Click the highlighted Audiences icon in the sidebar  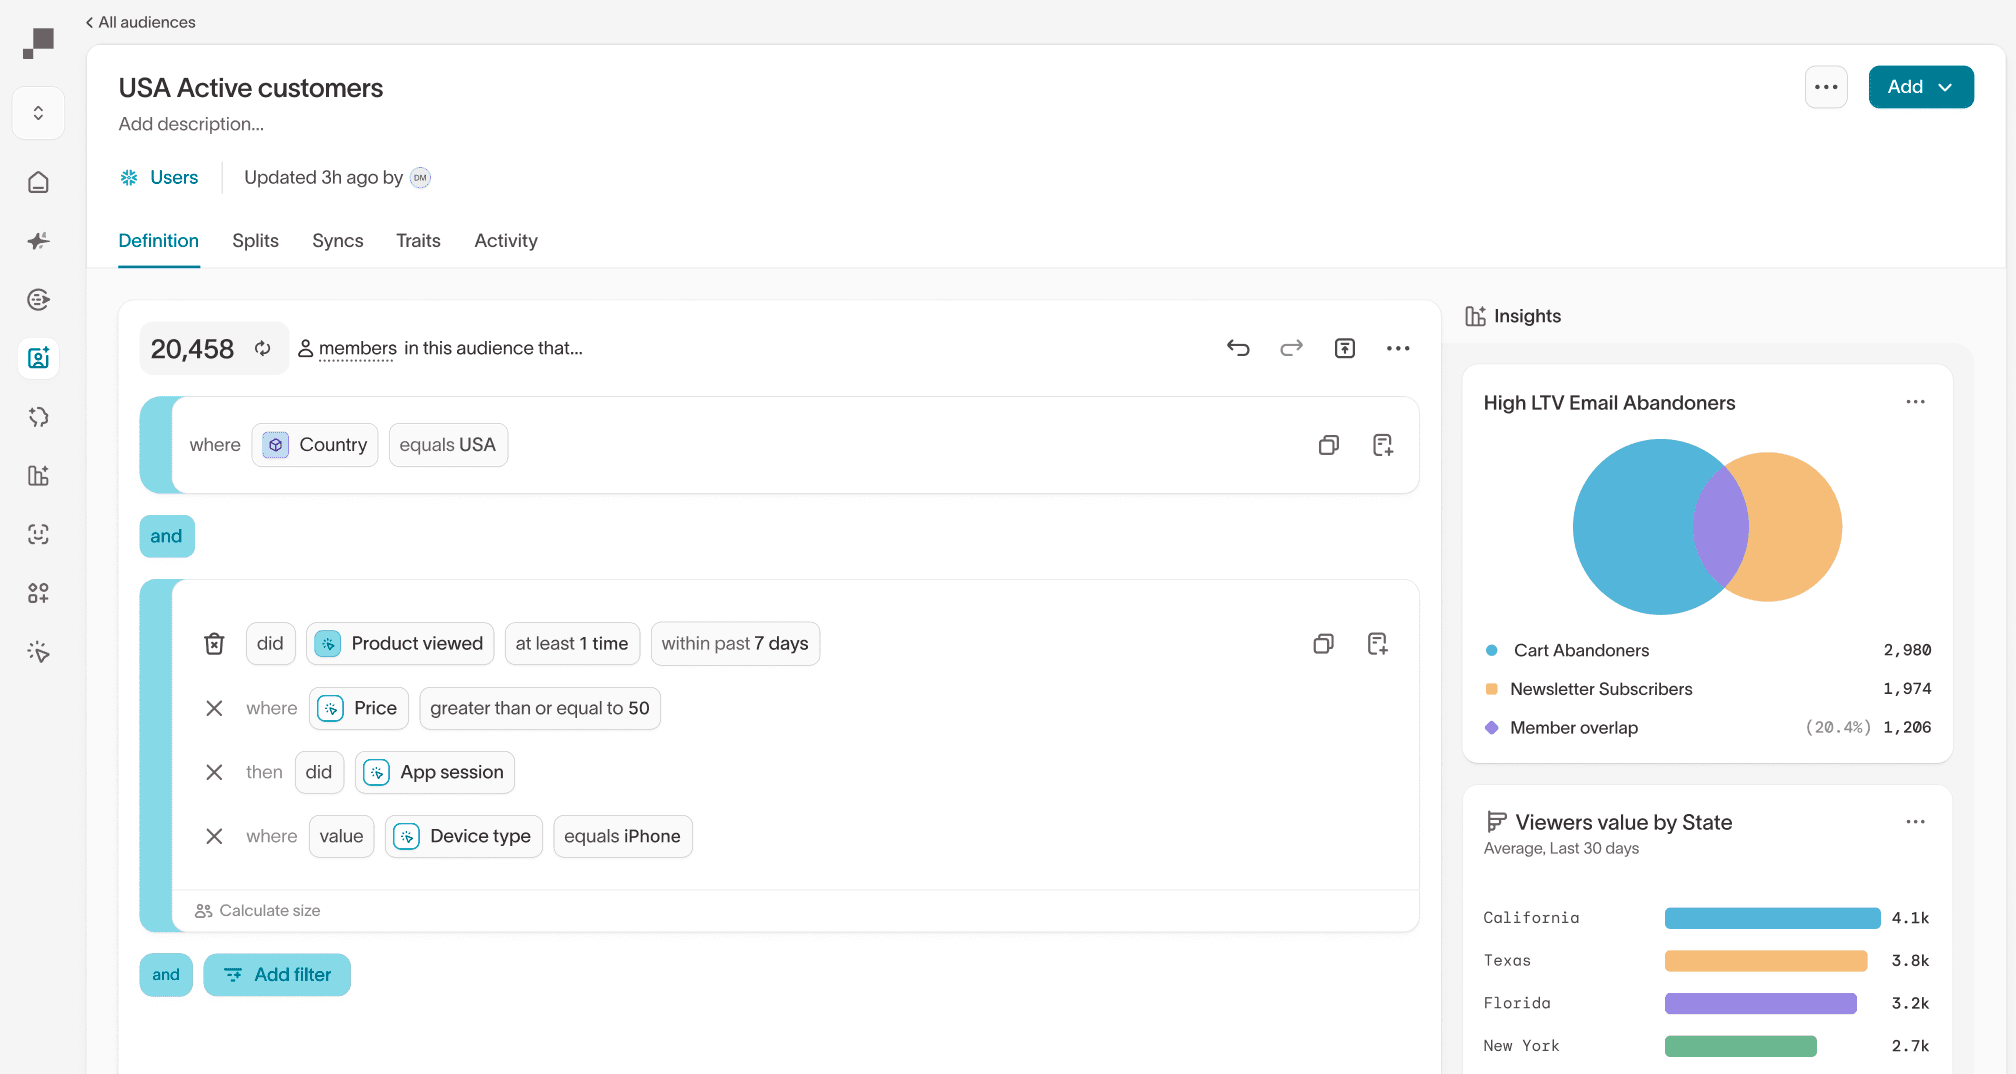(x=38, y=358)
